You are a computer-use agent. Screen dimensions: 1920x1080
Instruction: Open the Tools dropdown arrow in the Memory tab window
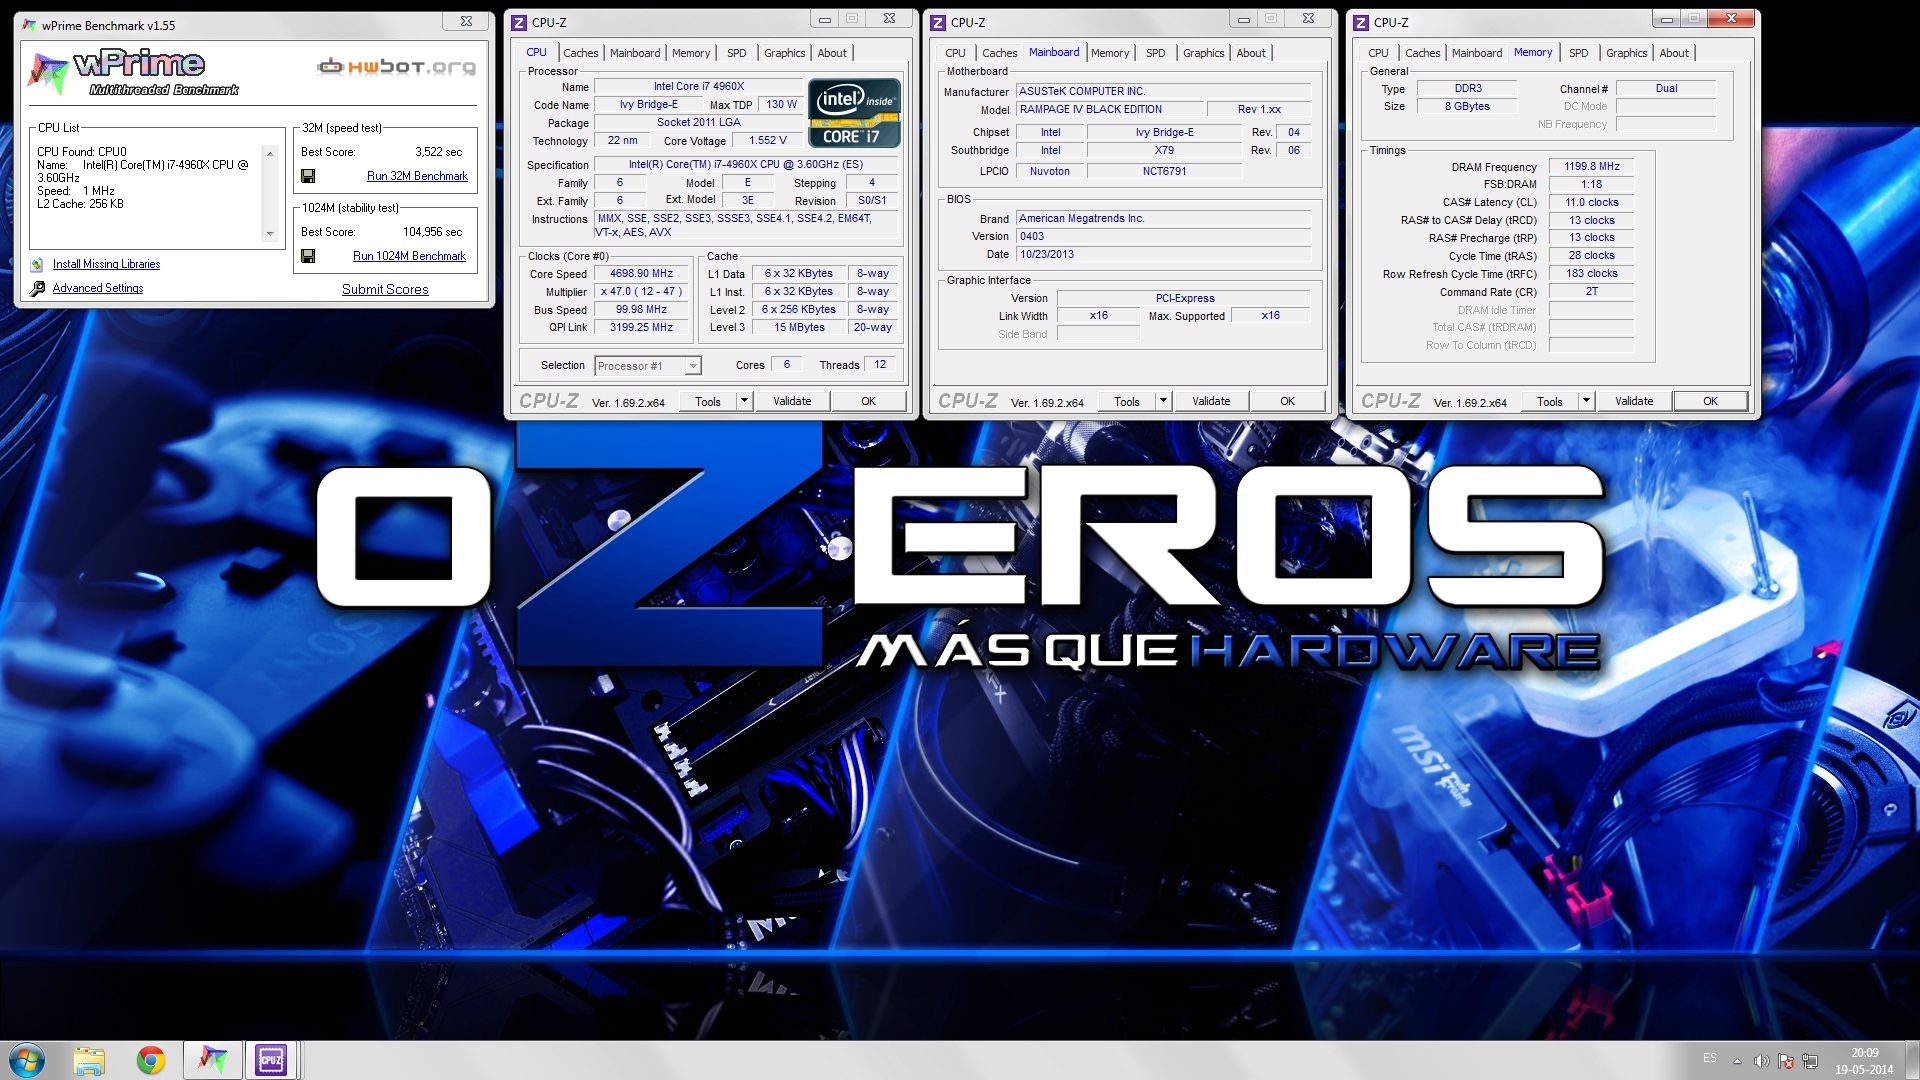click(1586, 401)
